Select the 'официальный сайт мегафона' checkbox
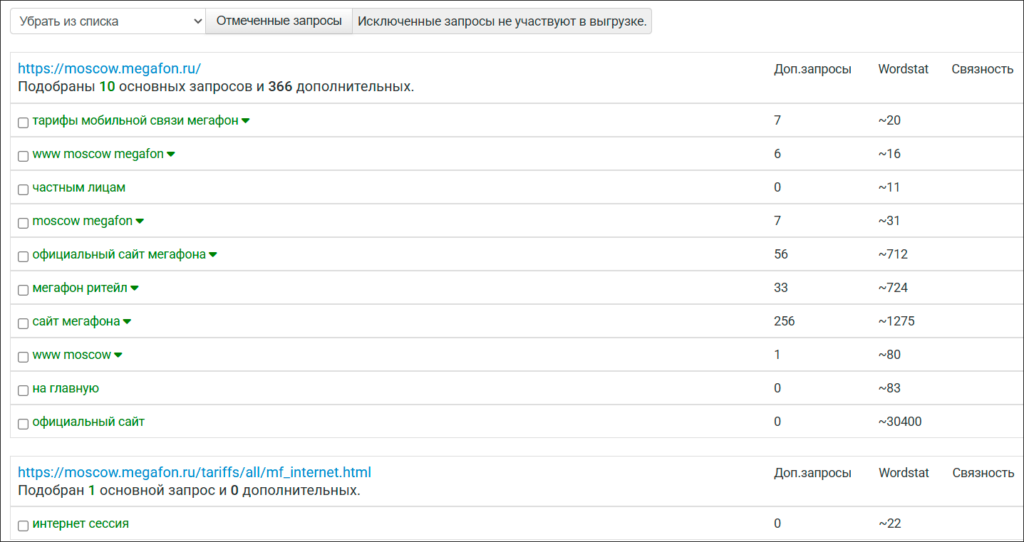This screenshot has height=542, width=1024. (23, 257)
